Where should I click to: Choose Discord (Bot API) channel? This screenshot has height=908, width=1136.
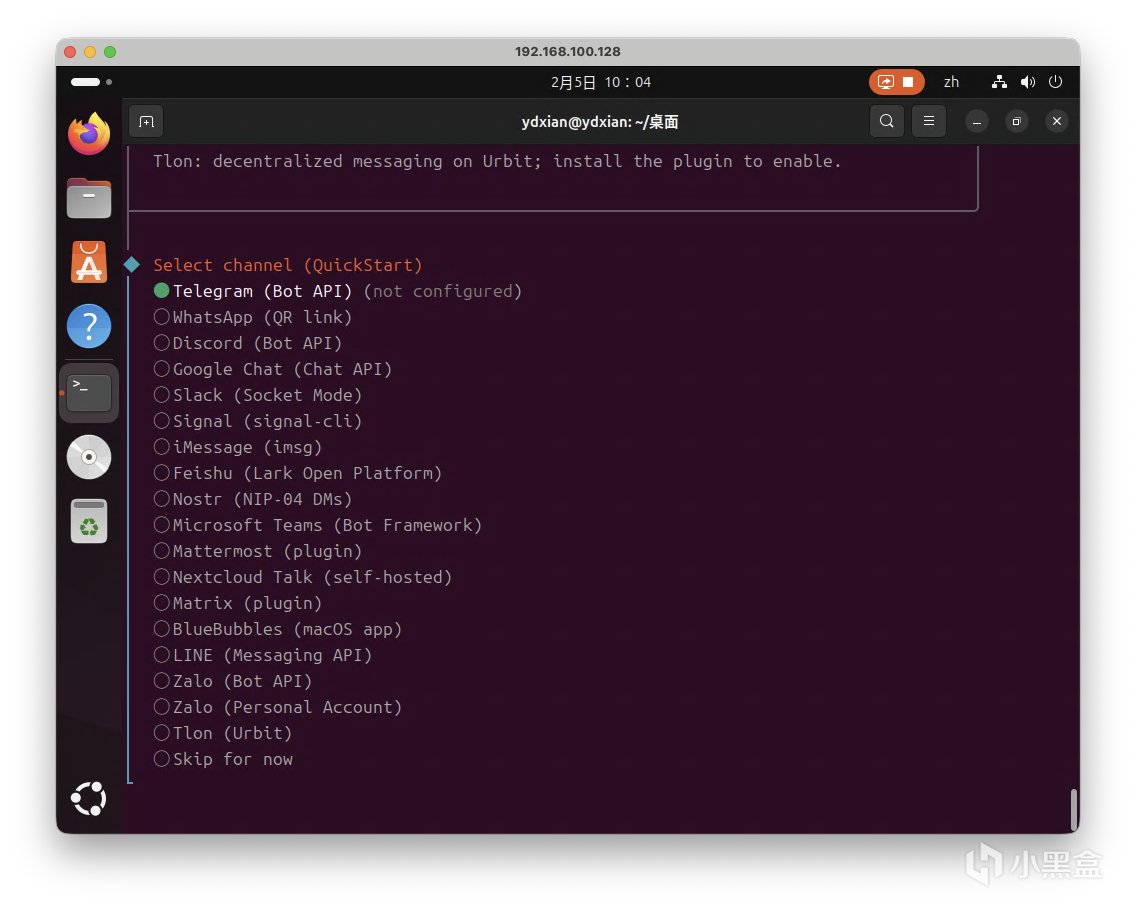coord(257,343)
